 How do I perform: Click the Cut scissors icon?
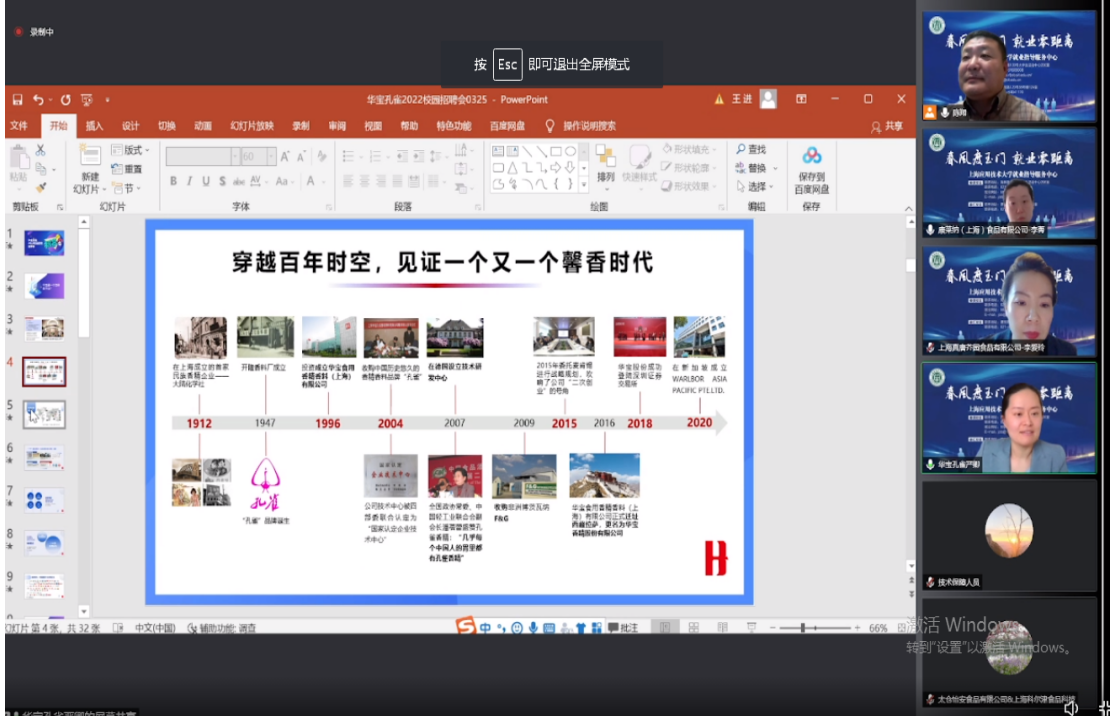point(40,151)
